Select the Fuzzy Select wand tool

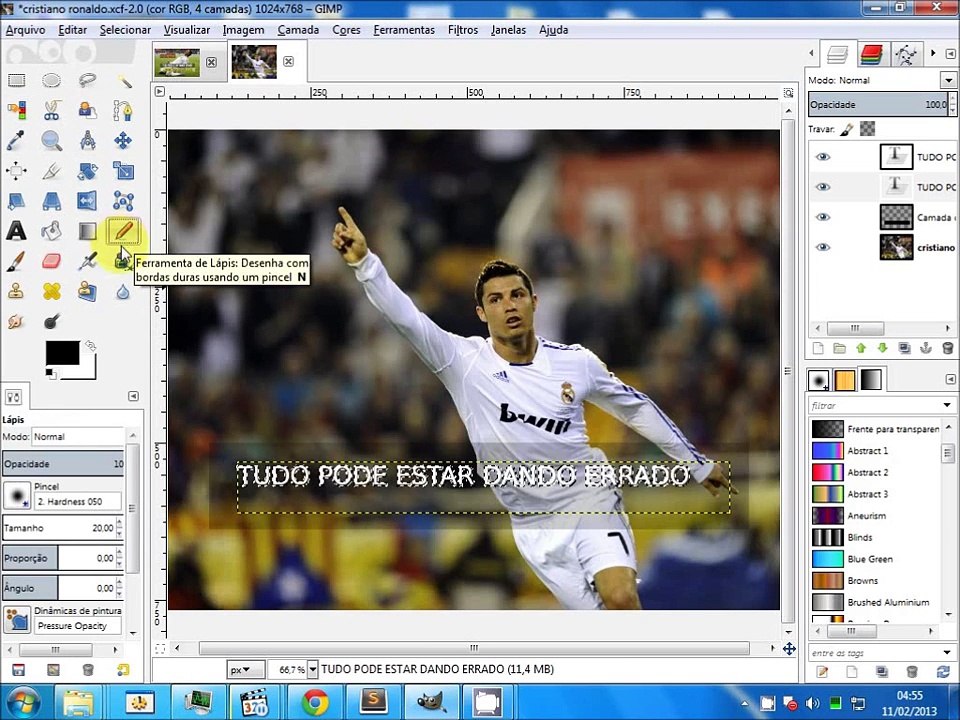124,80
